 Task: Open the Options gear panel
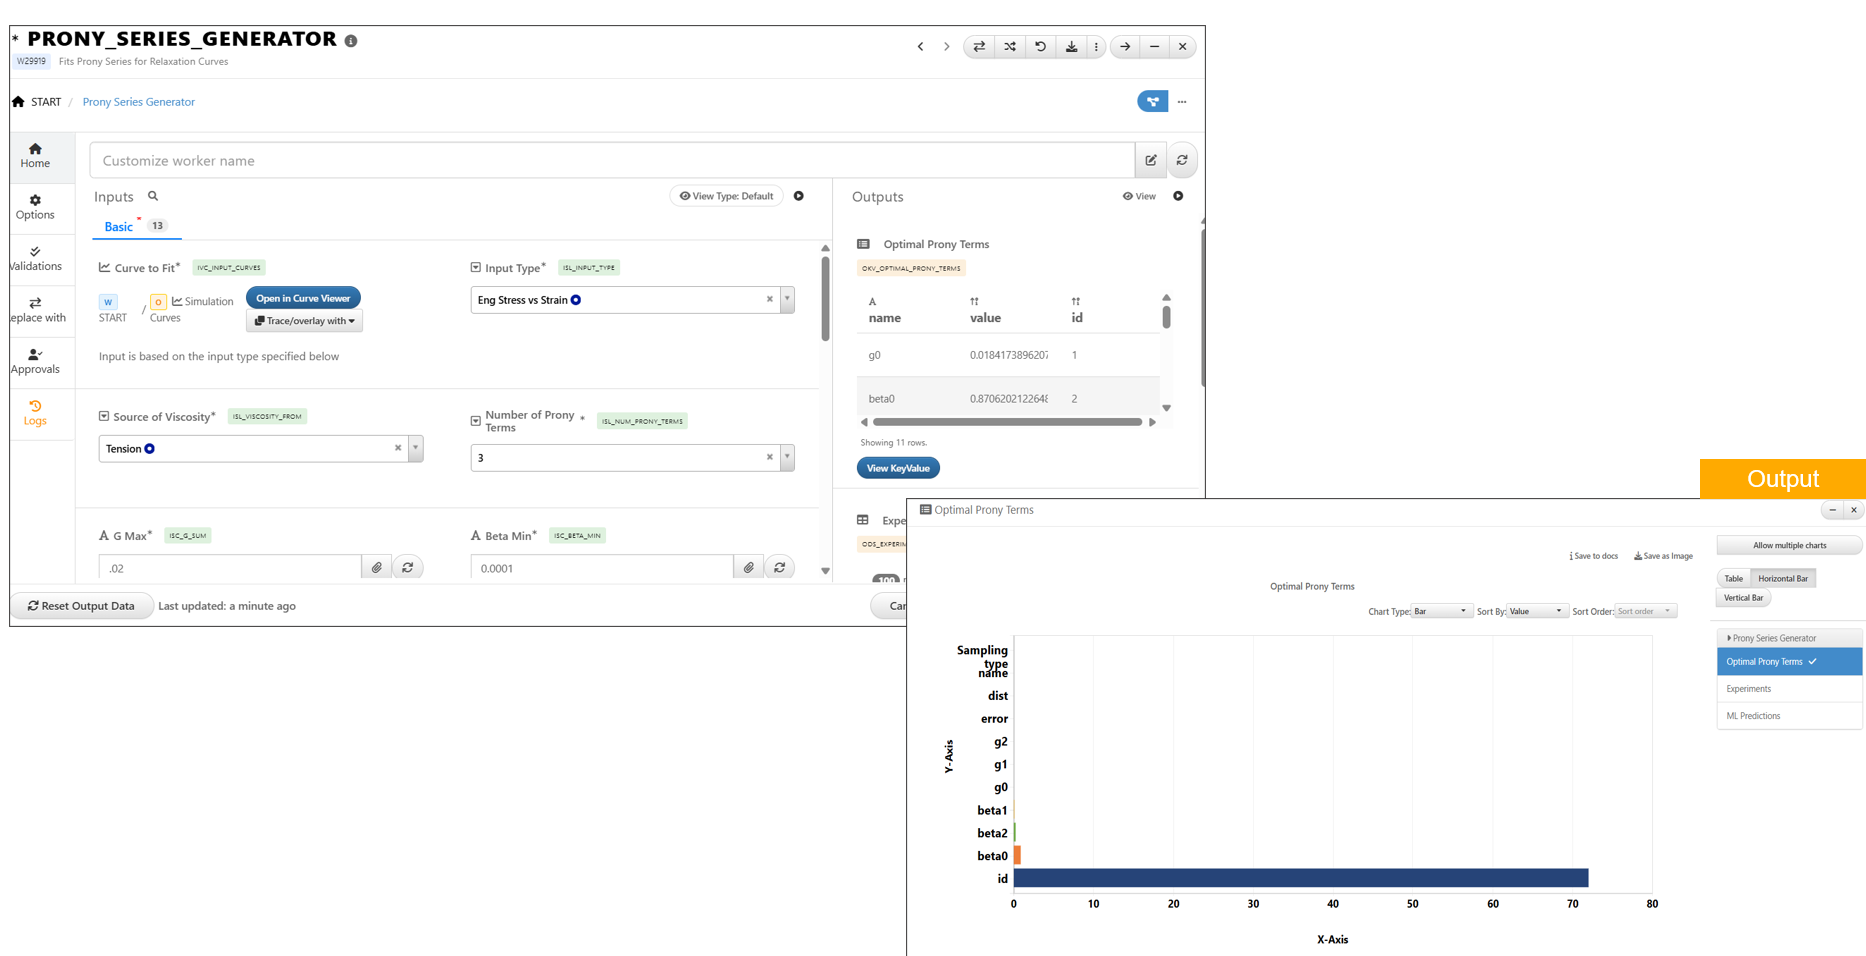[35, 207]
